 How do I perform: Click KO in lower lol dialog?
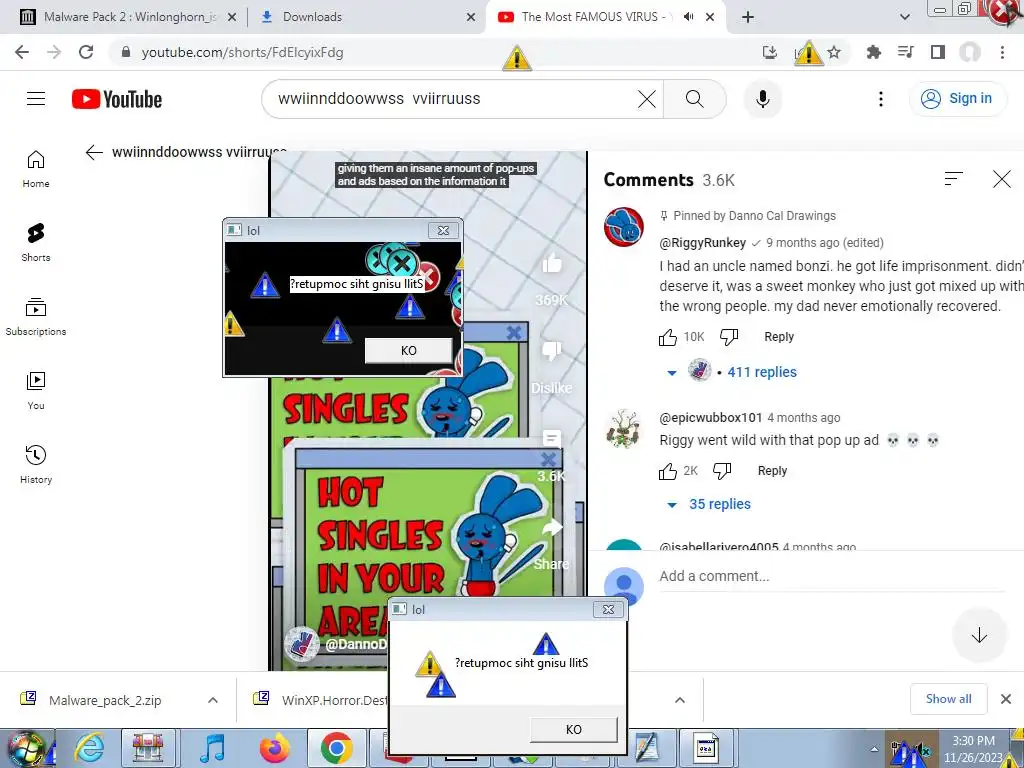pyautogui.click(x=573, y=729)
